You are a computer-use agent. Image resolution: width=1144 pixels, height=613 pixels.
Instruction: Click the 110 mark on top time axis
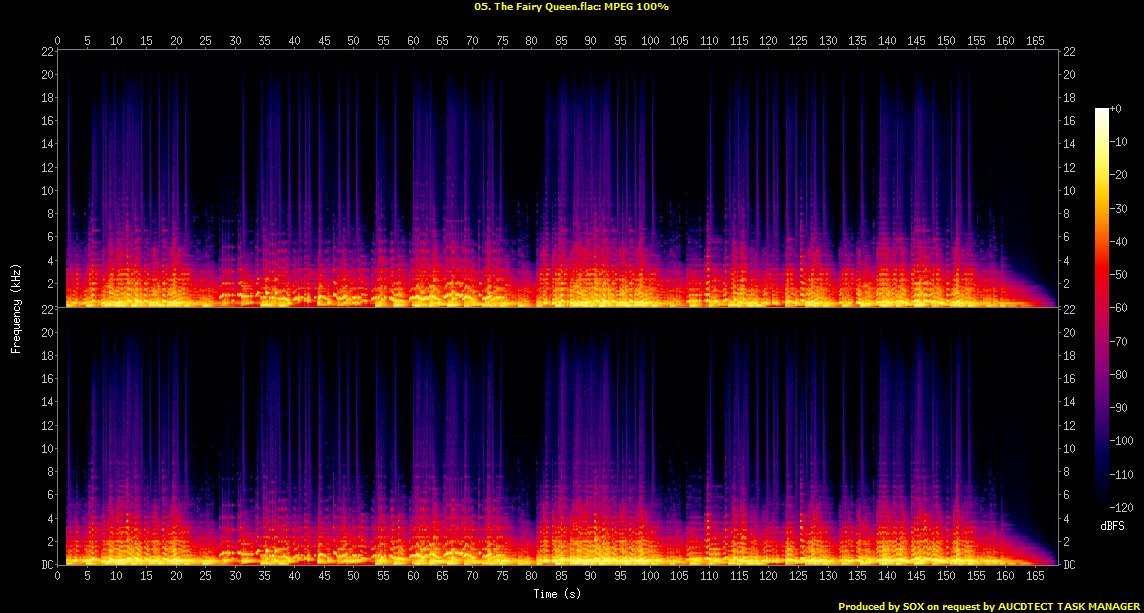point(709,41)
